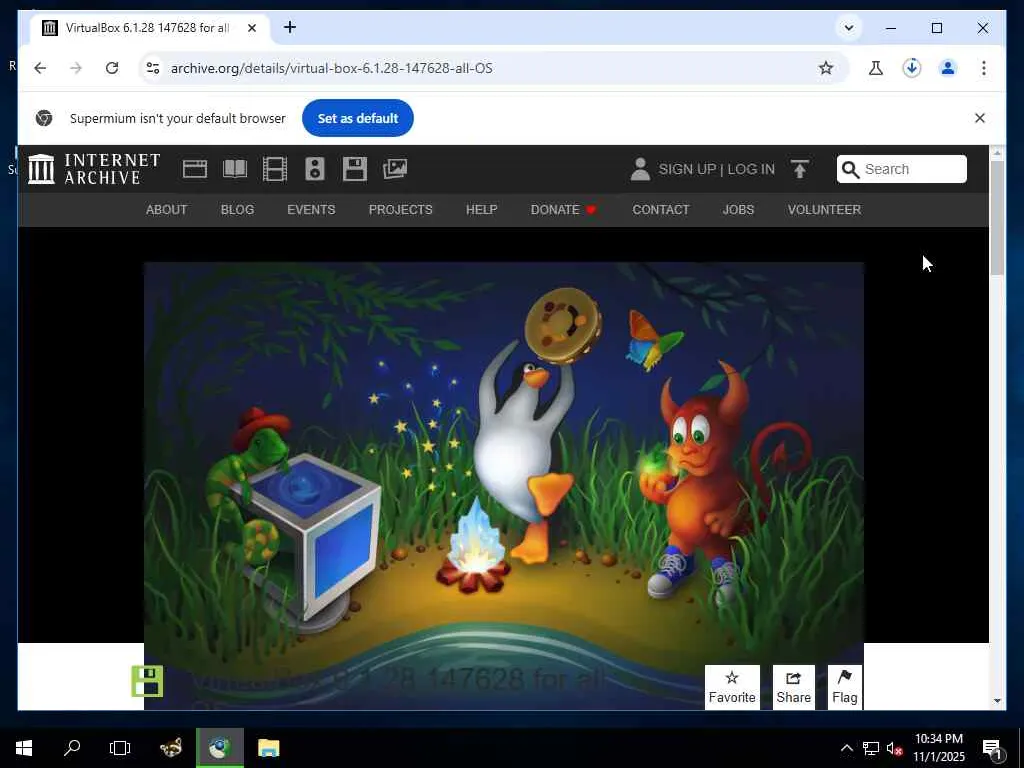Open the Texts book icon

(x=235, y=169)
